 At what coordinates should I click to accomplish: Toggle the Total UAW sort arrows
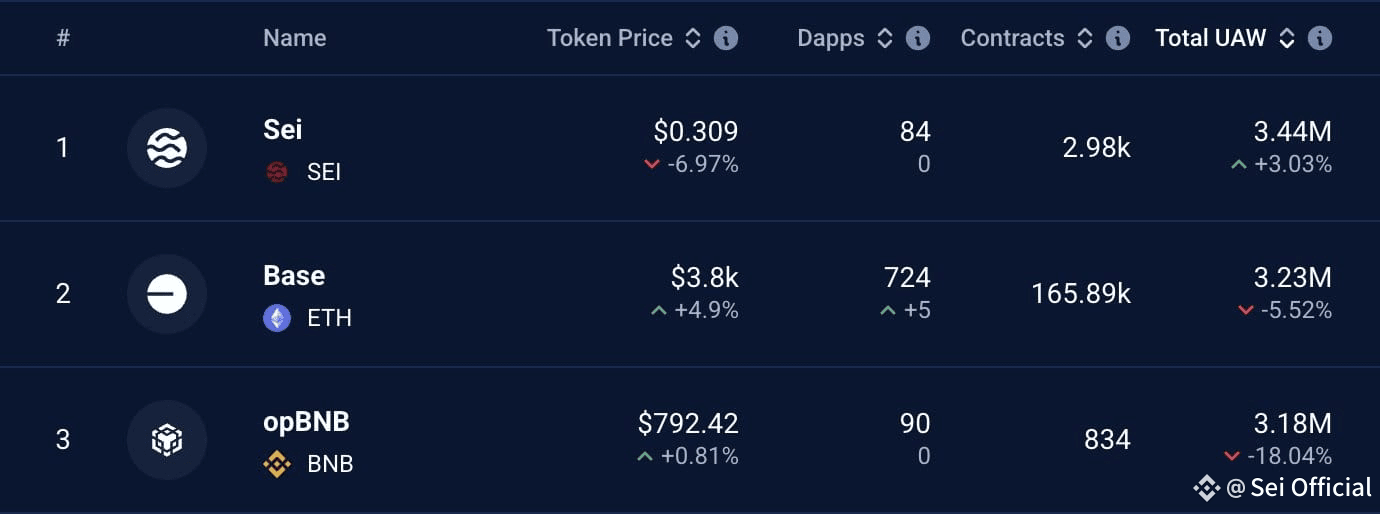(1287, 38)
